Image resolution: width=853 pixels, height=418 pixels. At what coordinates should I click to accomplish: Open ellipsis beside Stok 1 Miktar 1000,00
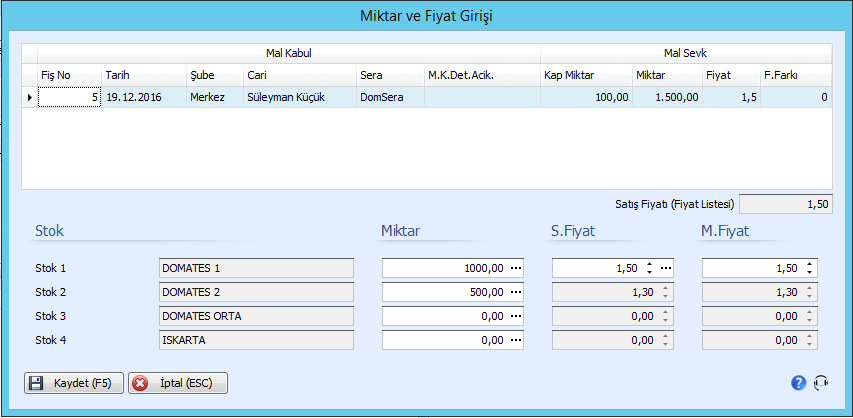pos(516,268)
